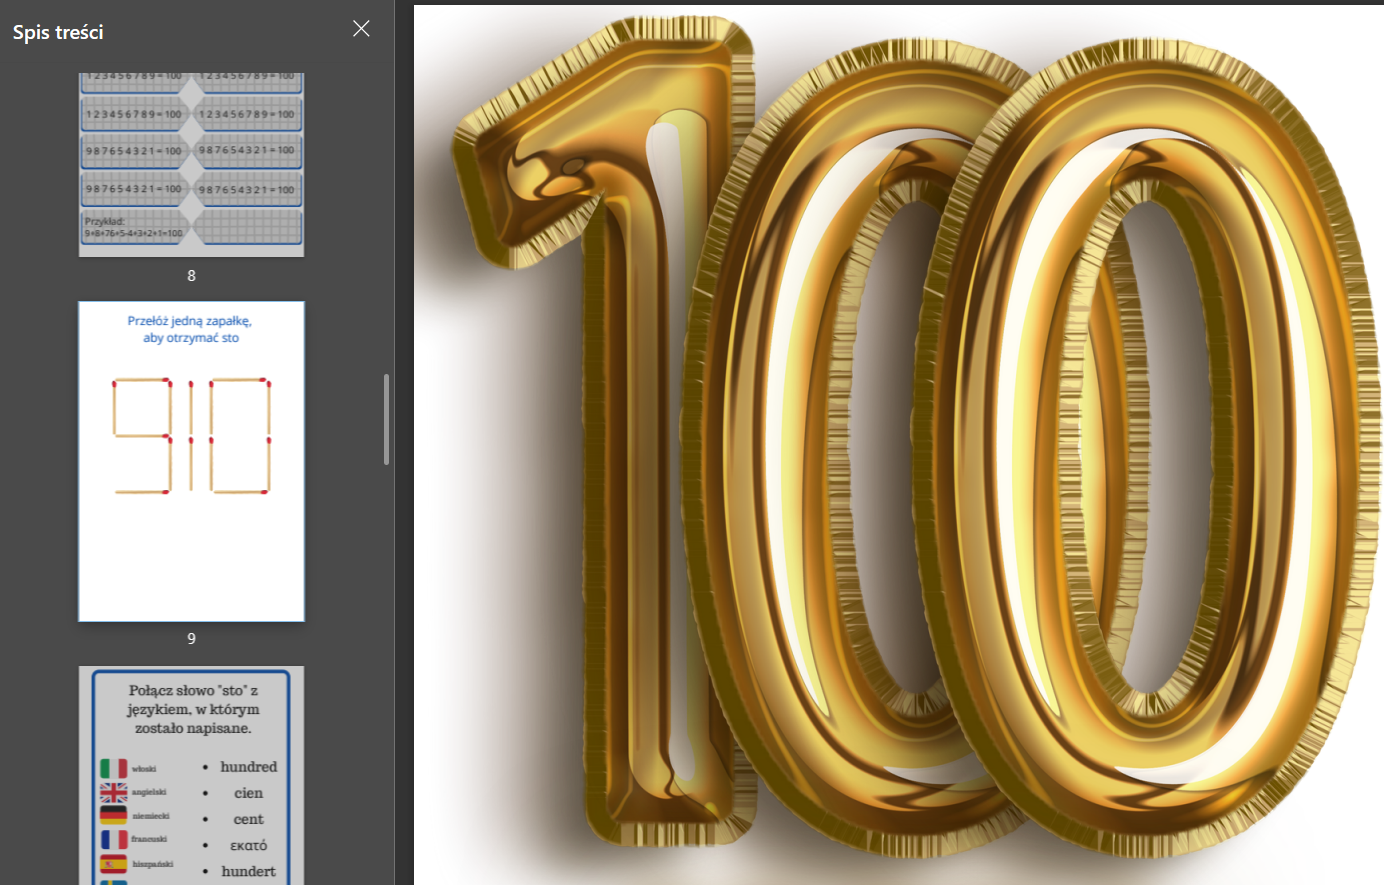
Task: Click the Spanish flag icon in thumbnail
Action: click(113, 864)
